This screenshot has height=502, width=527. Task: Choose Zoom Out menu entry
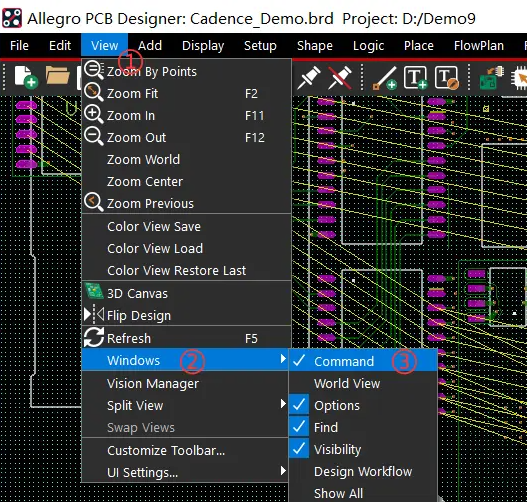coord(186,137)
